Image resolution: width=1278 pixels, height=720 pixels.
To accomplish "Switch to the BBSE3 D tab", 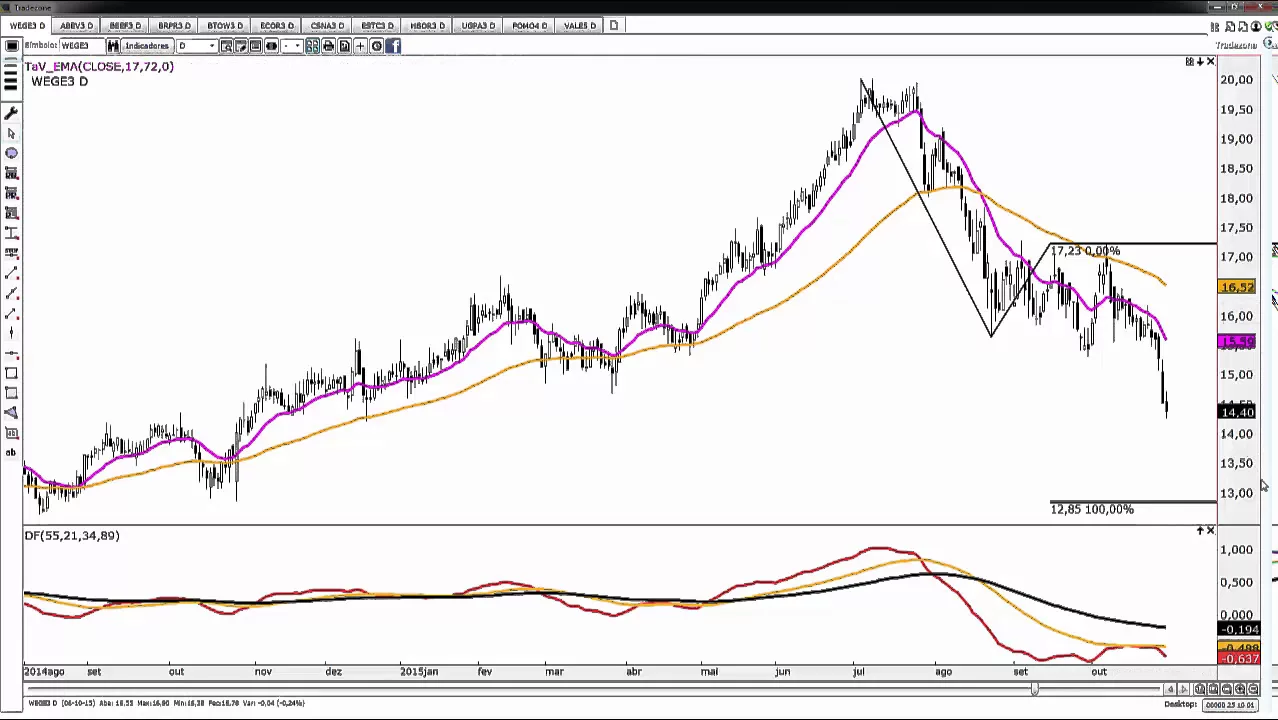I will click(x=125, y=25).
